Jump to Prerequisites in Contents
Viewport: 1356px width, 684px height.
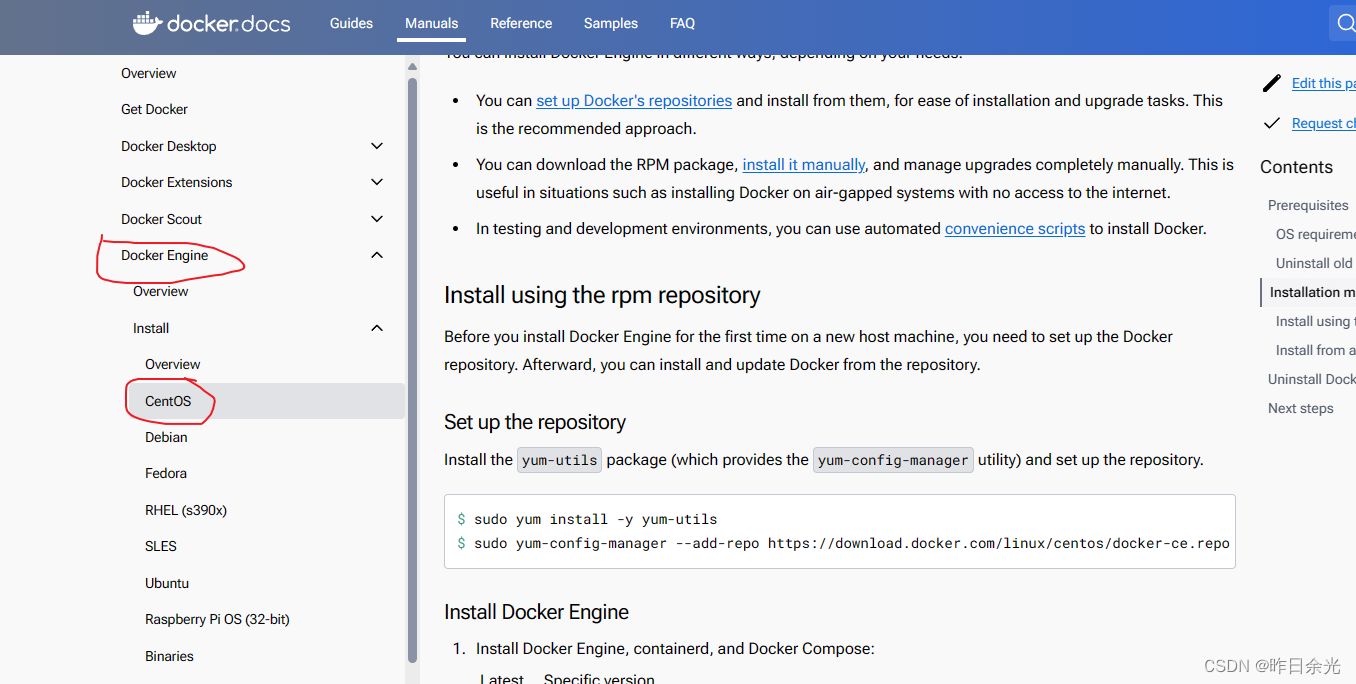1308,205
